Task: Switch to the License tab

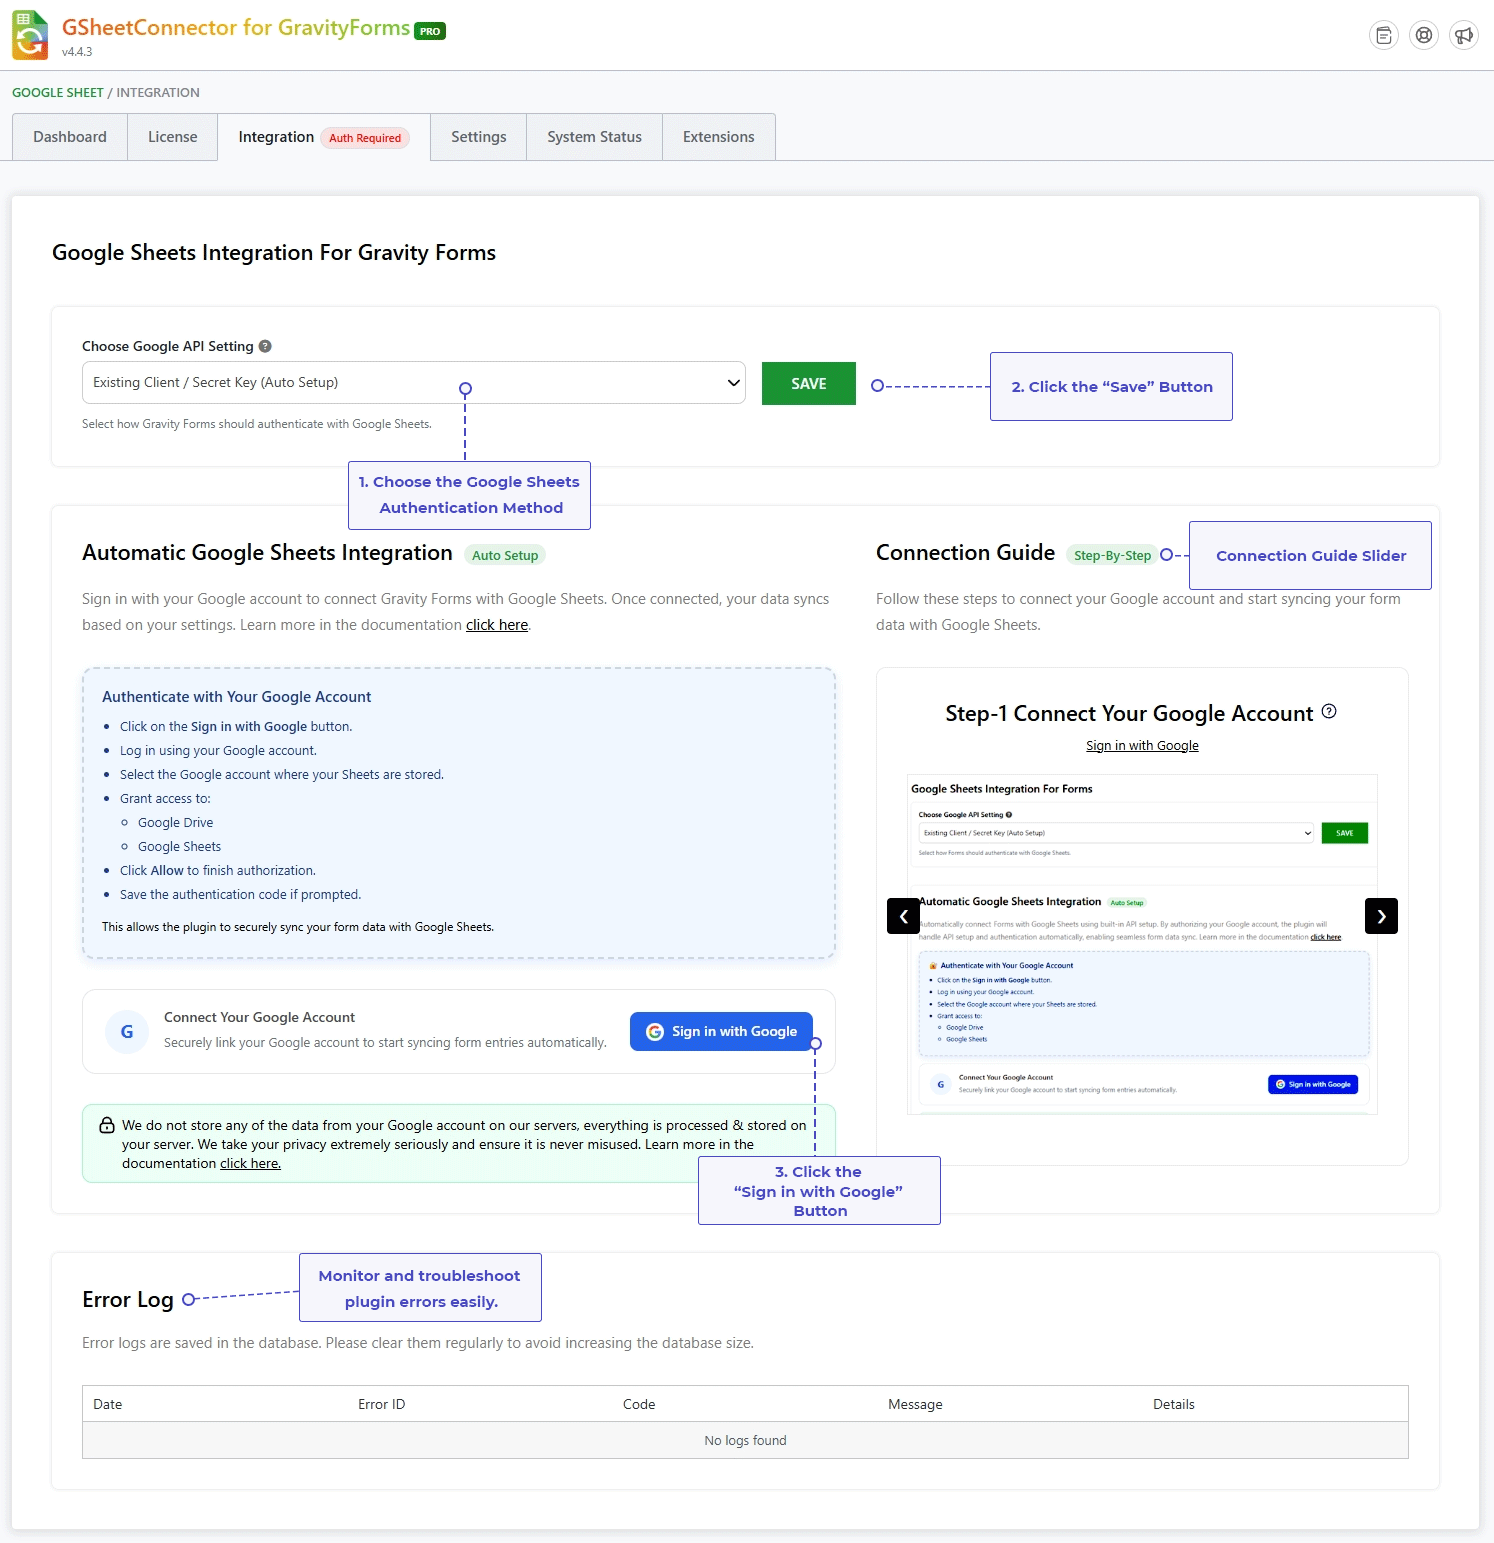Action: click(173, 137)
